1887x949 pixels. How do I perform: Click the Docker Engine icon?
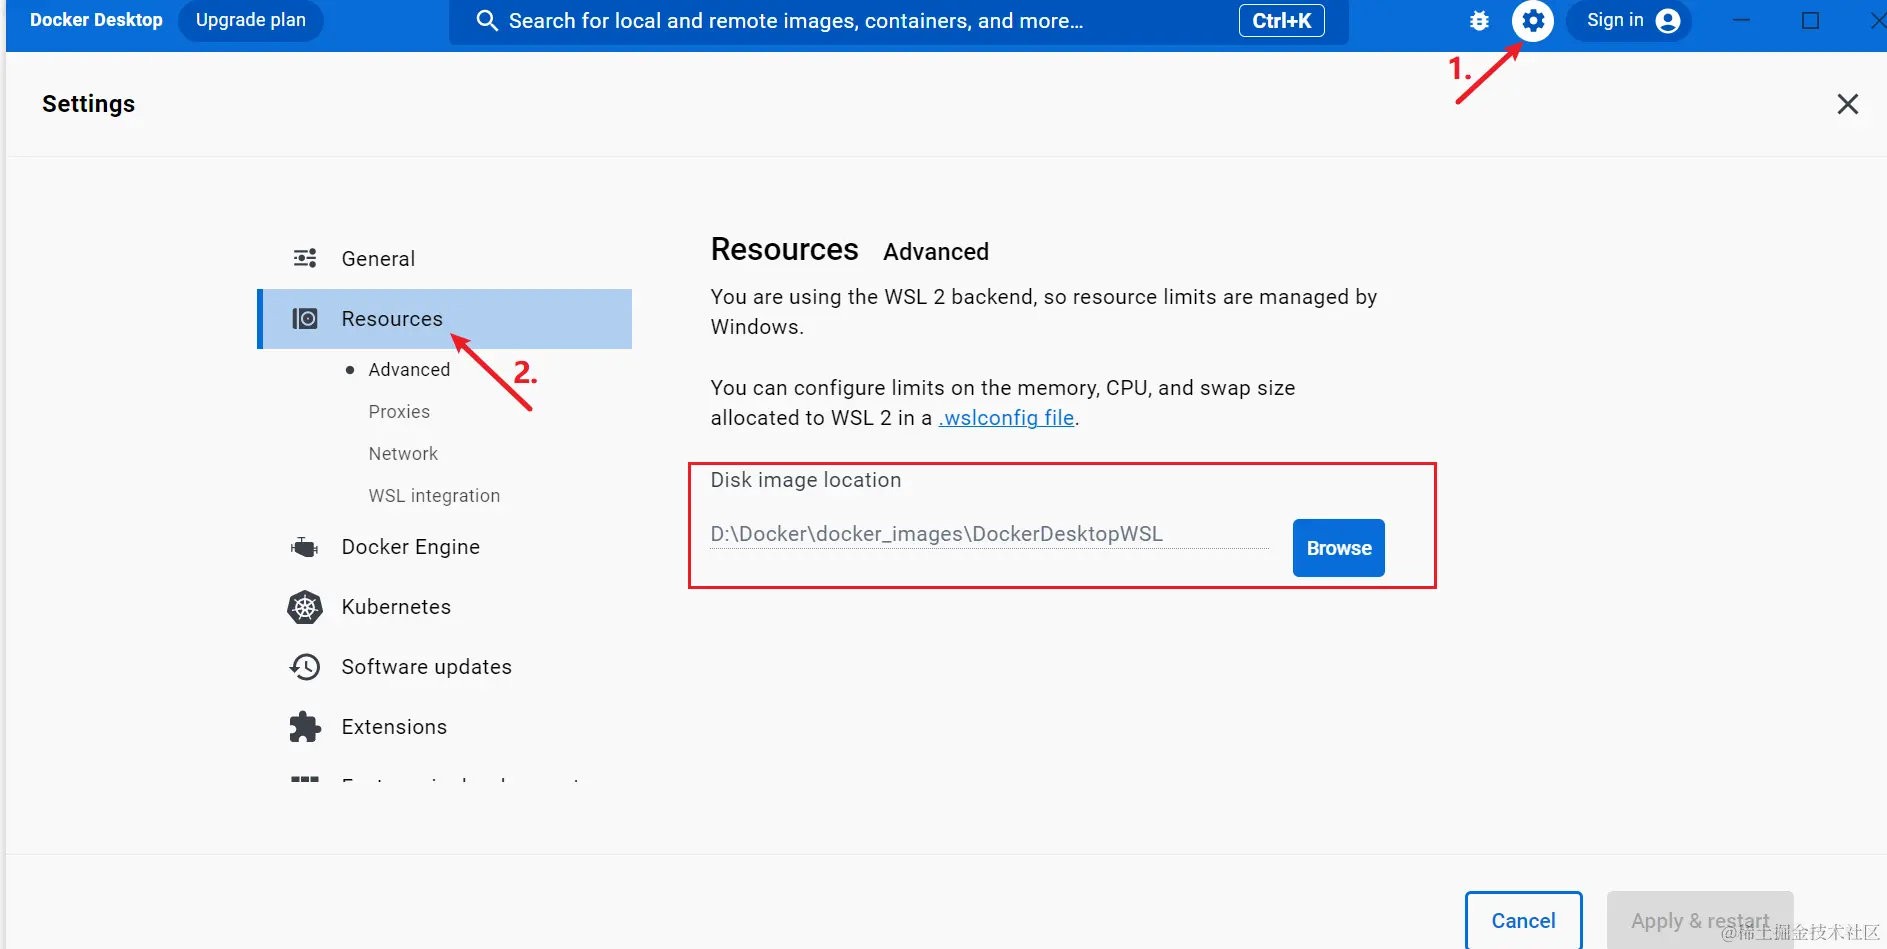[x=305, y=547]
